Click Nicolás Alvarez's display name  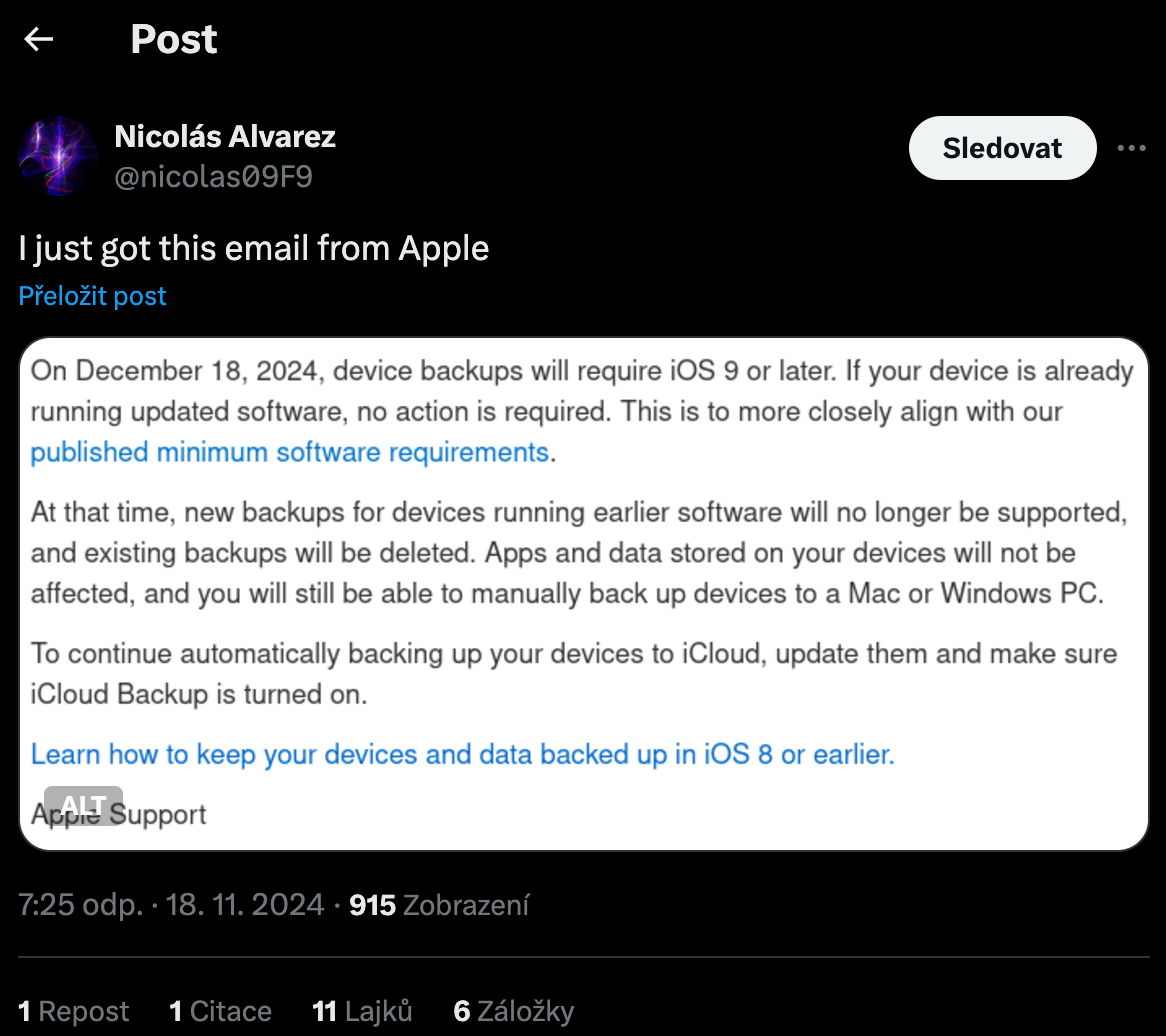click(x=224, y=136)
